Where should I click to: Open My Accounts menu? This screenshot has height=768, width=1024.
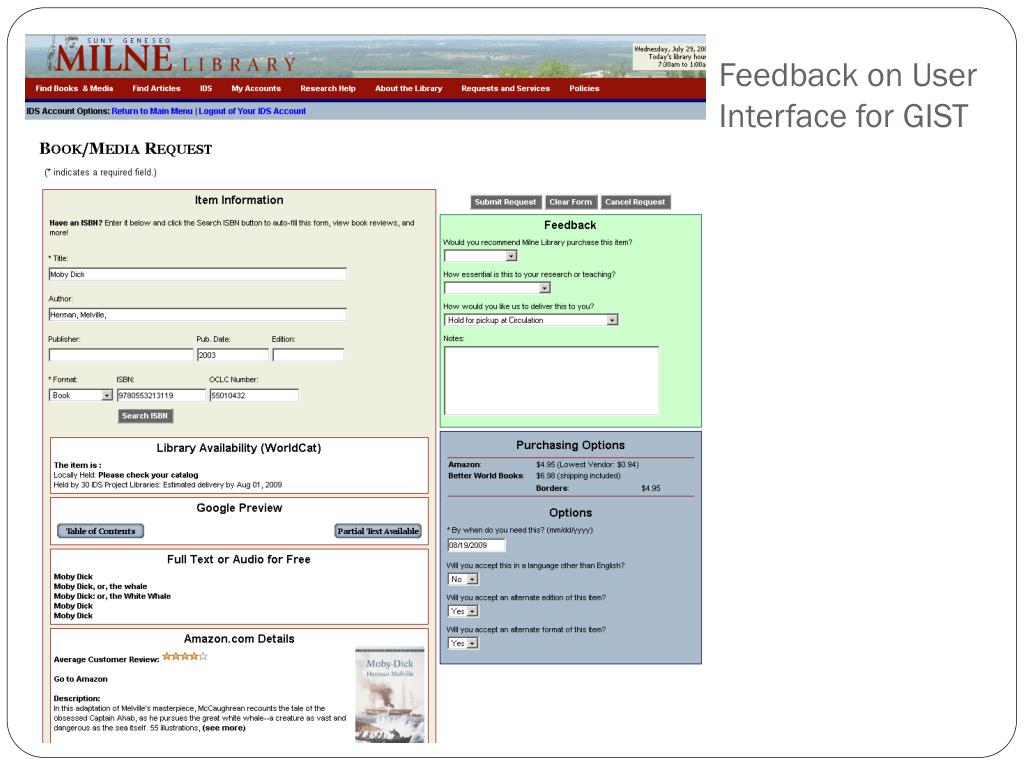256,88
